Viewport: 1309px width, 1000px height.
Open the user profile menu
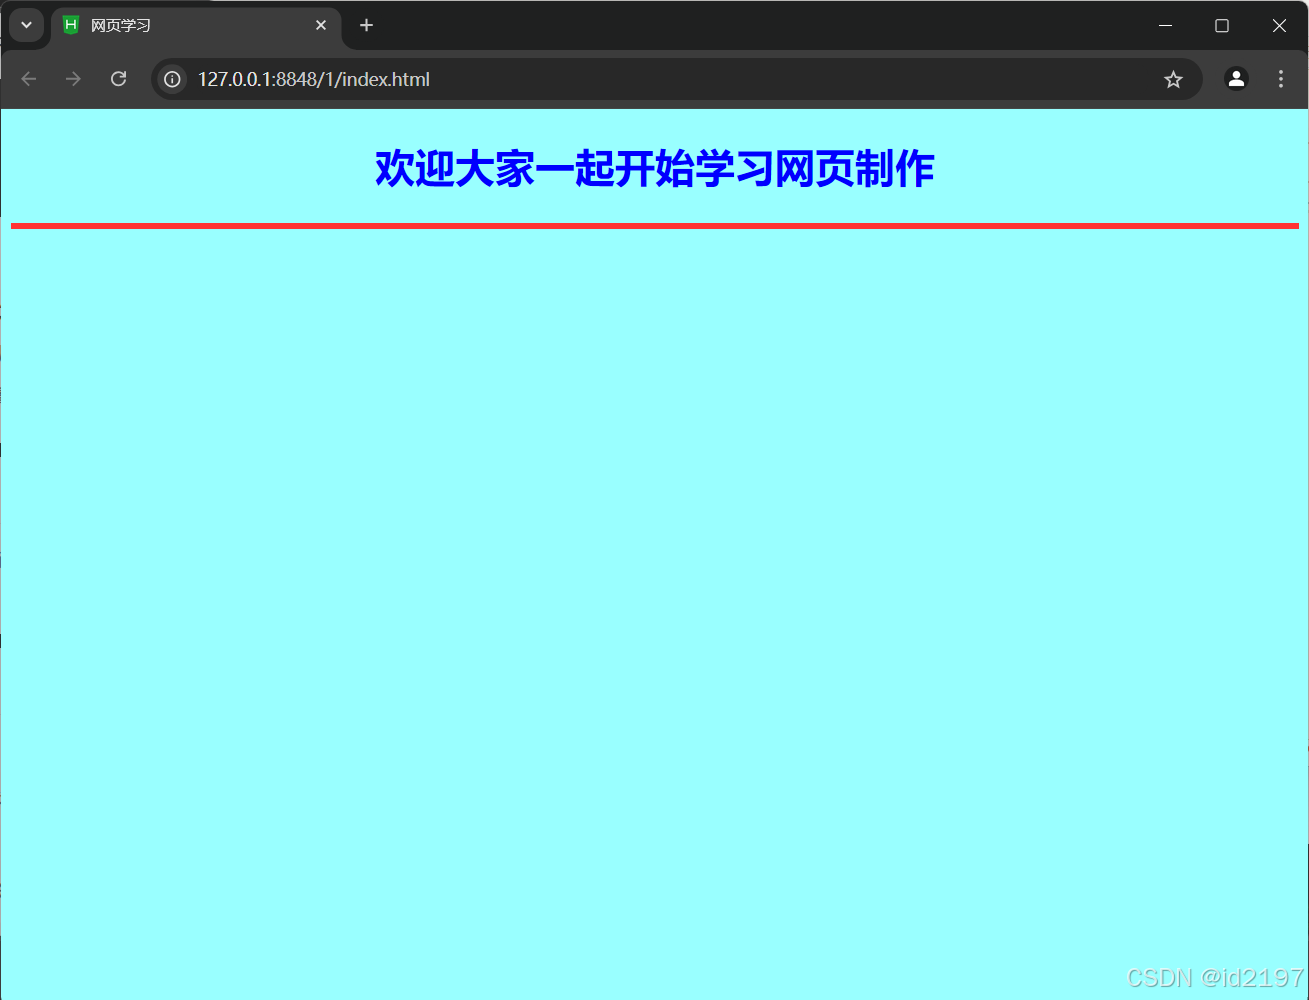coord(1236,79)
